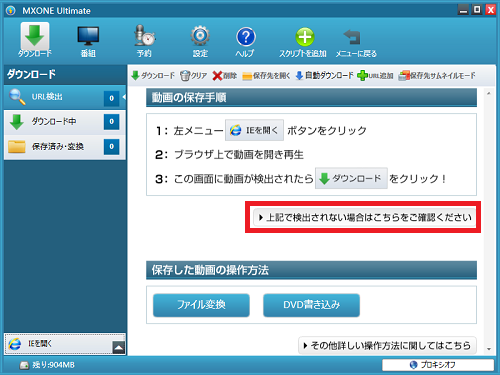Click the 残り:904MB disk status
500x375 pixels.
47,365
